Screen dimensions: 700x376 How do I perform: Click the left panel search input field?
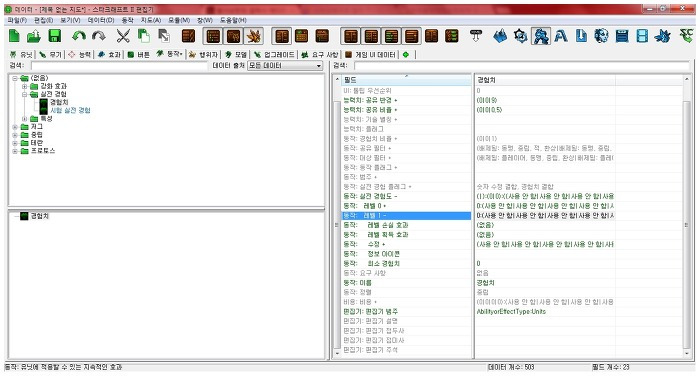point(118,66)
